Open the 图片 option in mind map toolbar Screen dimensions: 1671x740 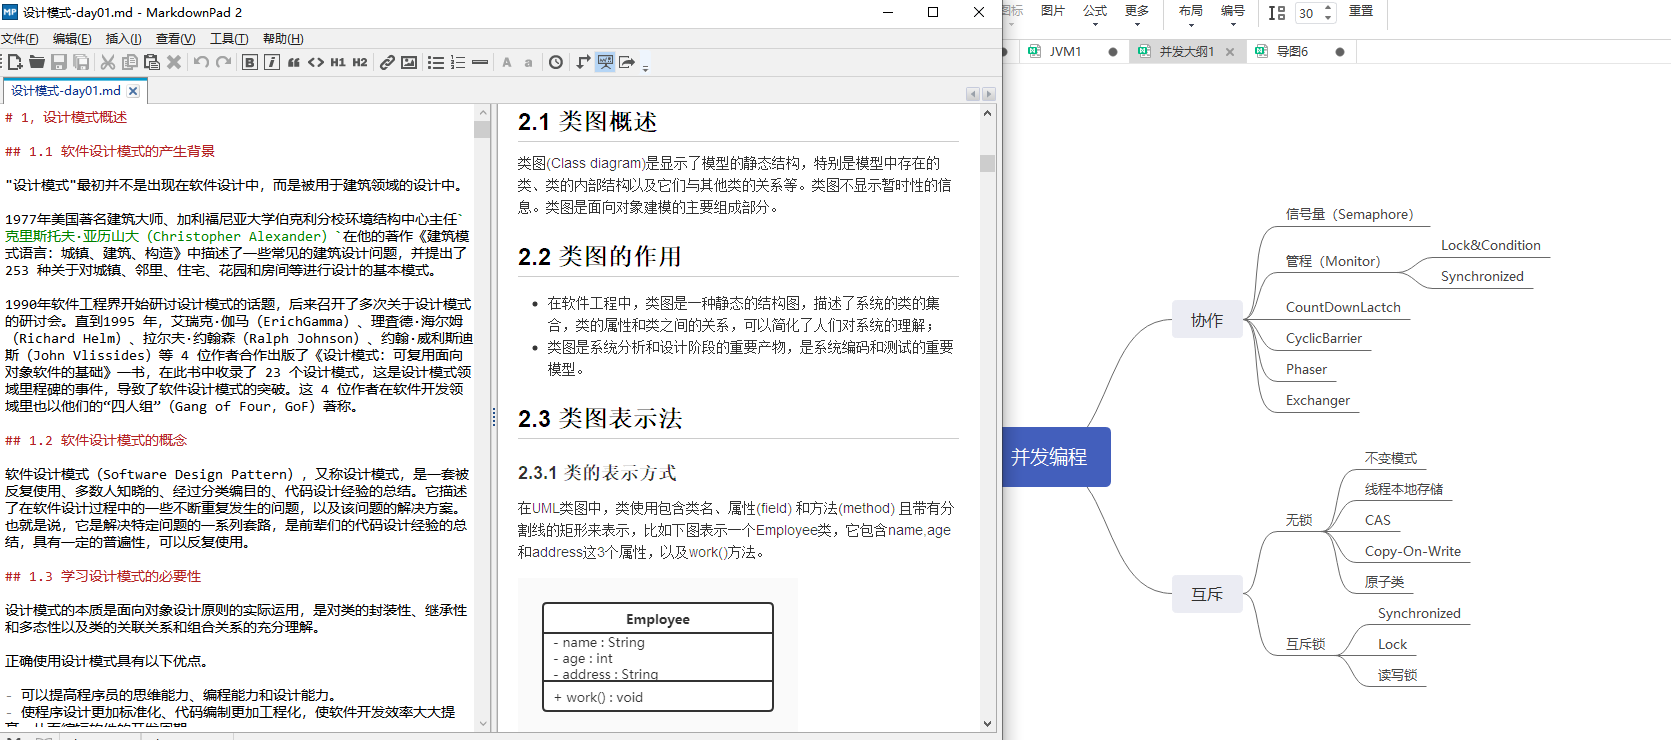pos(1053,11)
